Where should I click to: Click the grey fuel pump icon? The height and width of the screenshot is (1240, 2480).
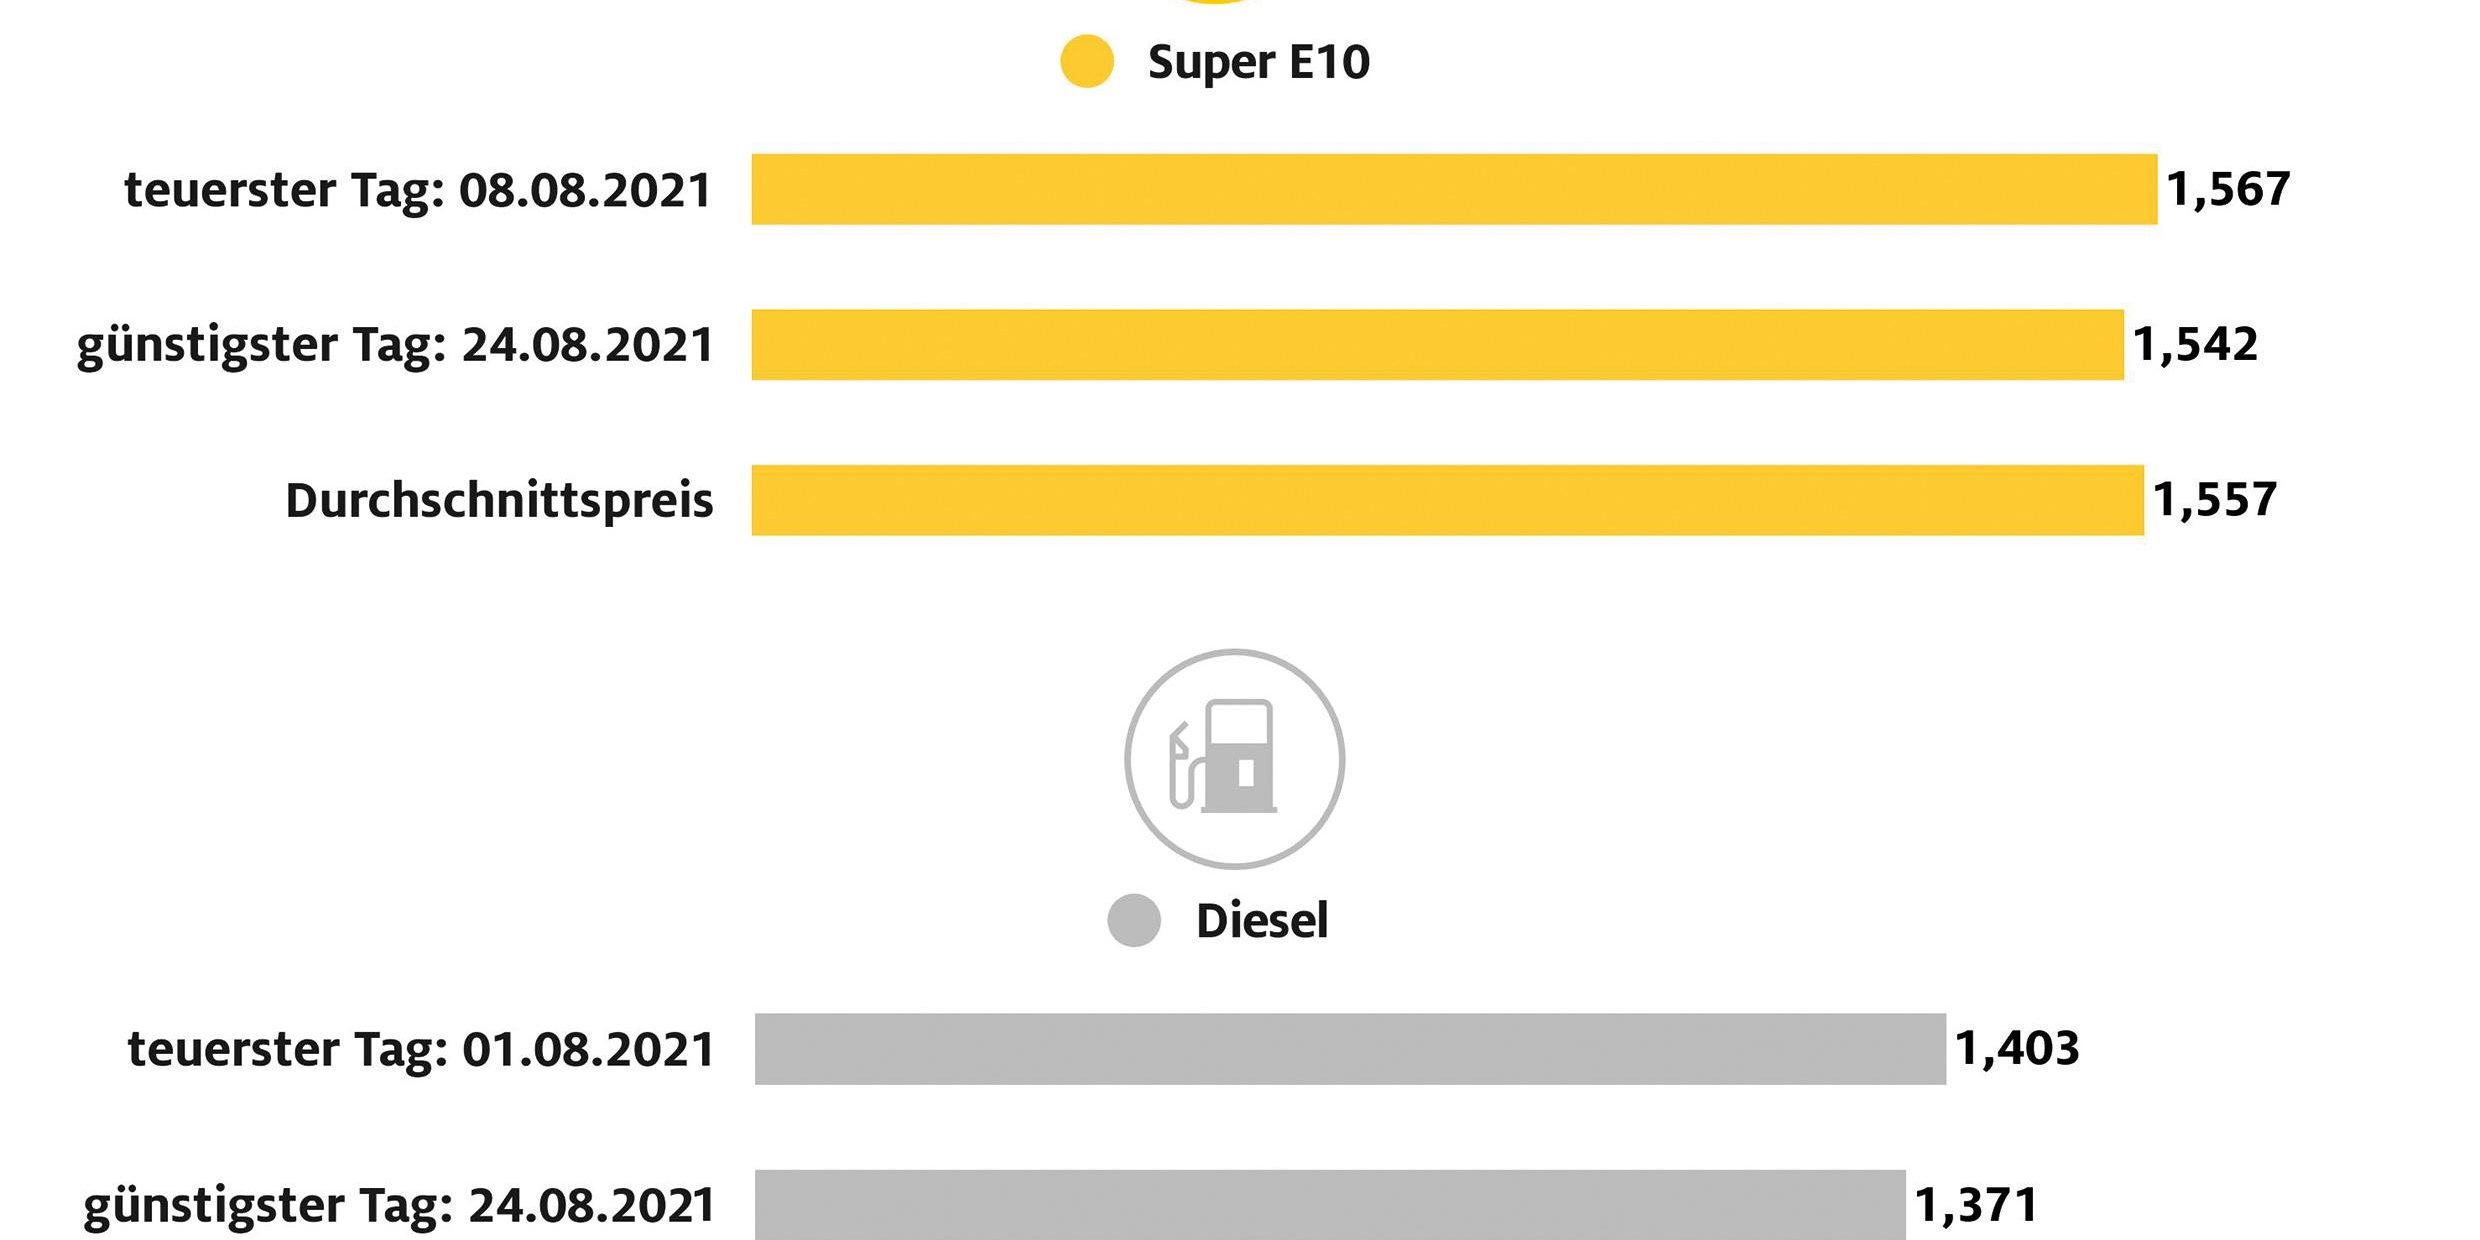[x=1234, y=758]
